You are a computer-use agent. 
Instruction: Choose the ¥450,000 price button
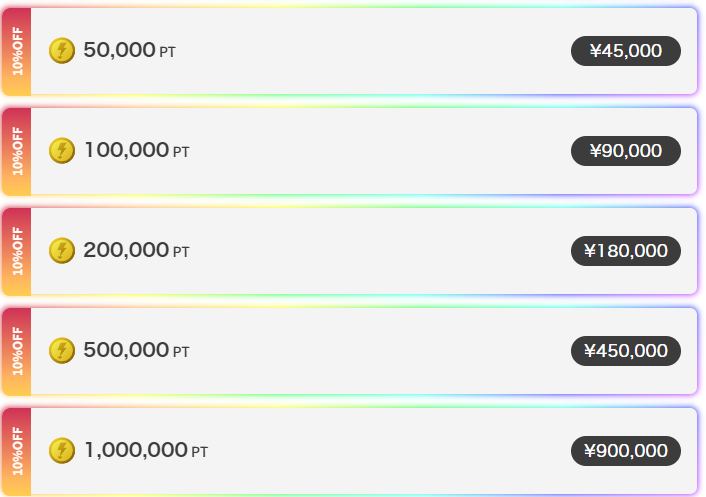point(626,351)
